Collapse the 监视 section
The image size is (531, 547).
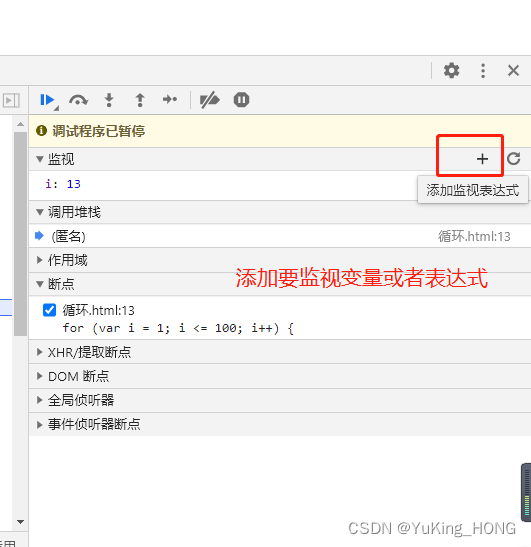[40, 159]
